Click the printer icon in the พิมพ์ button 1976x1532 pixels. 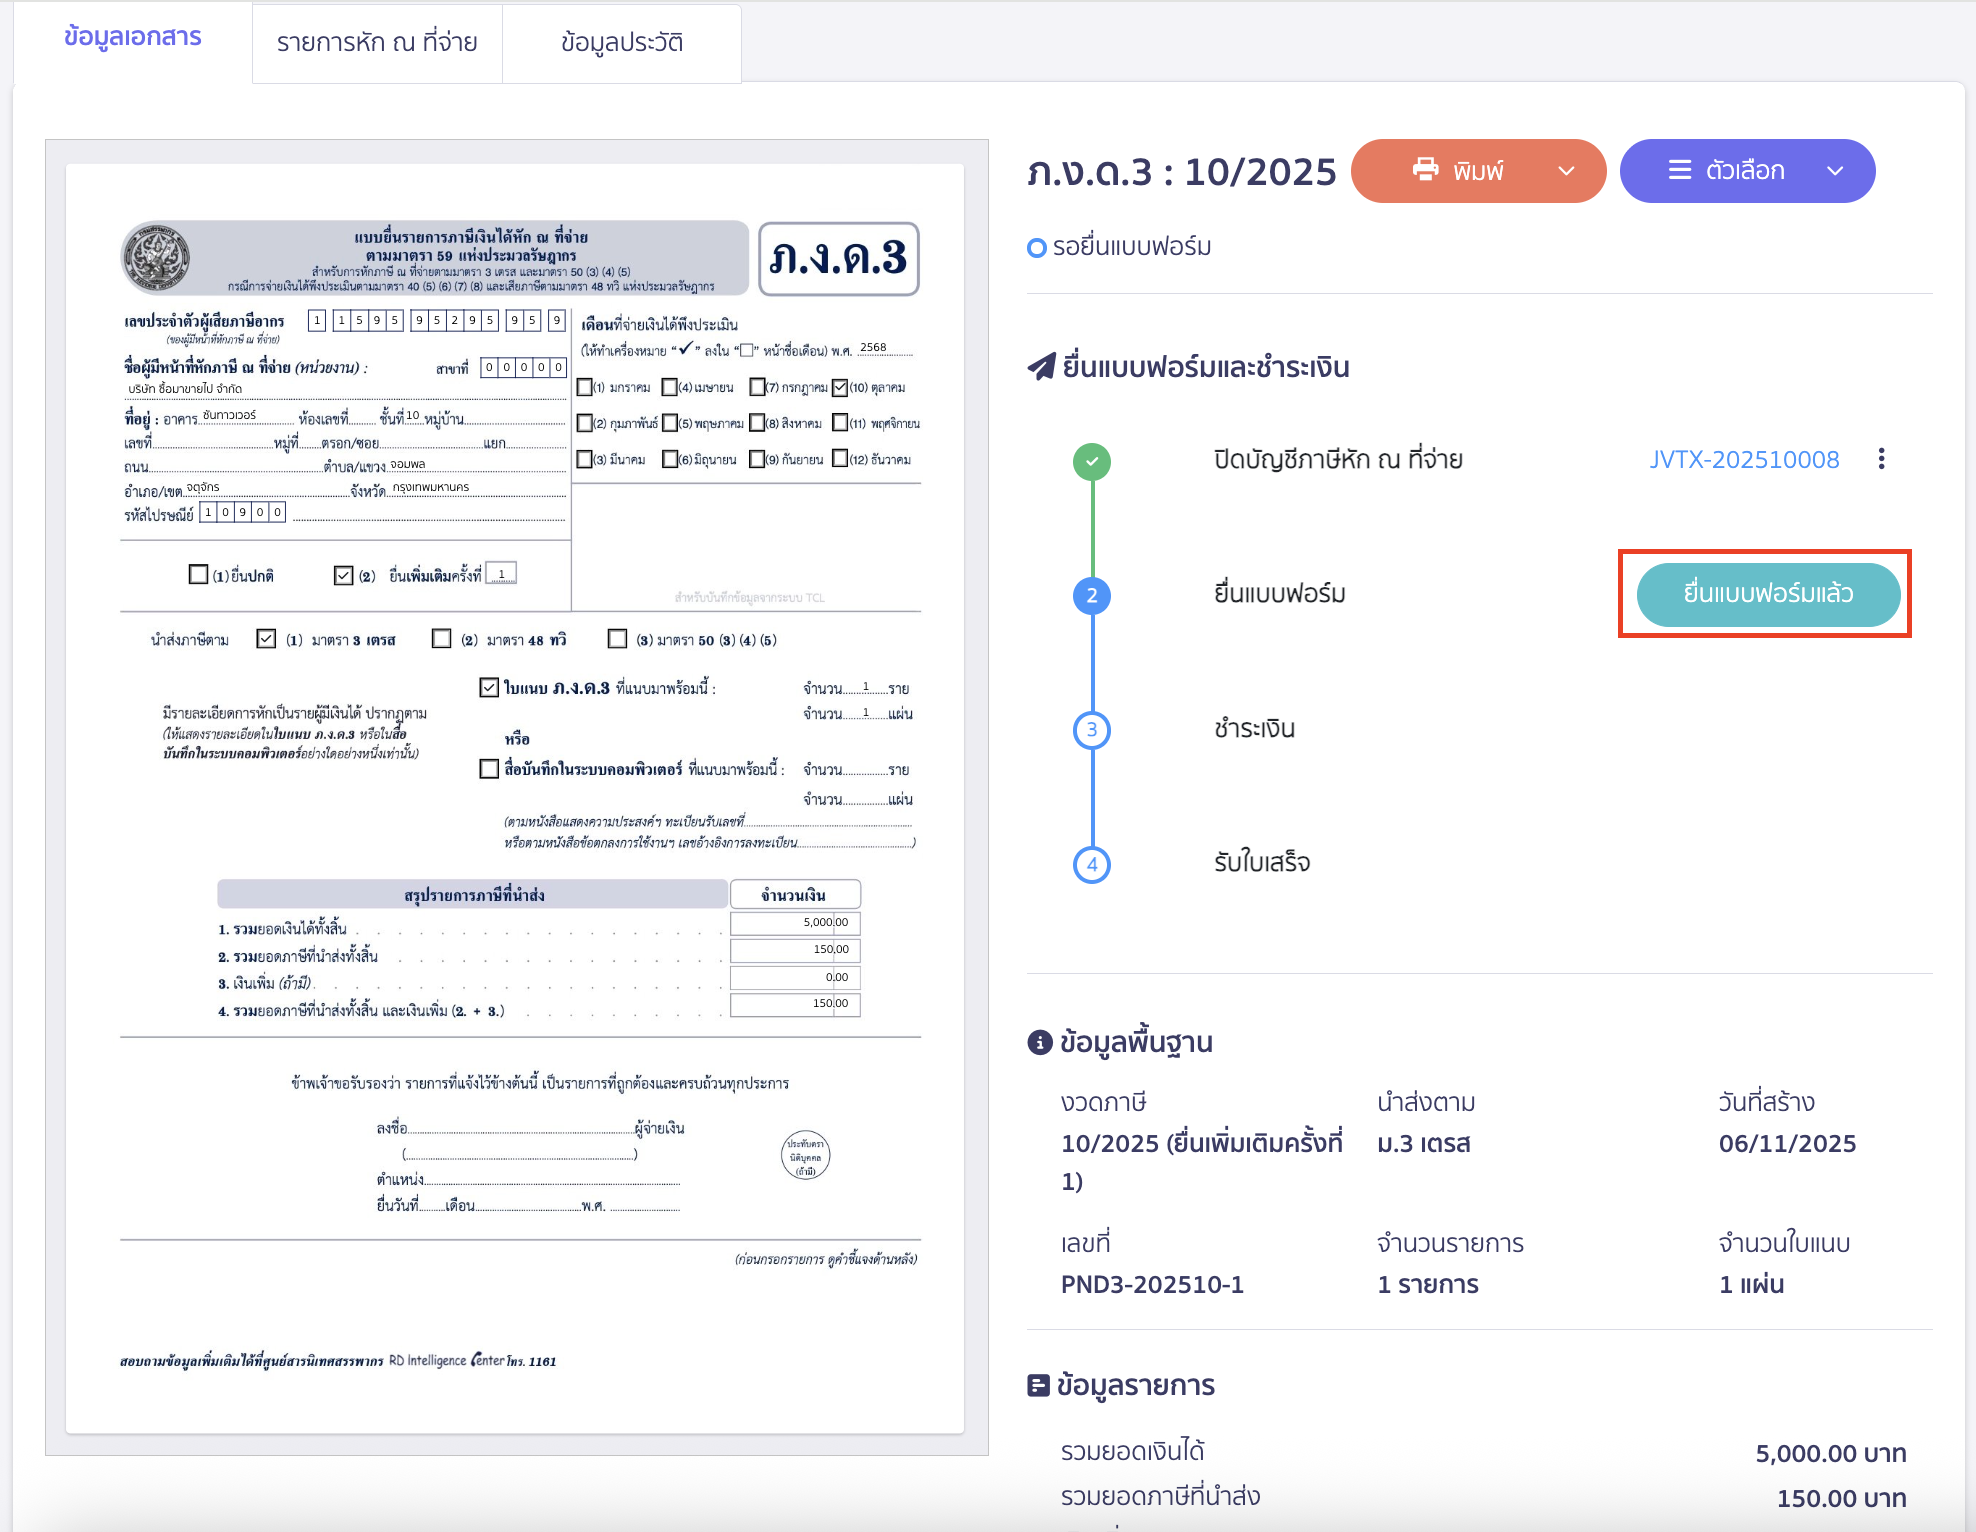click(x=1424, y=171)
